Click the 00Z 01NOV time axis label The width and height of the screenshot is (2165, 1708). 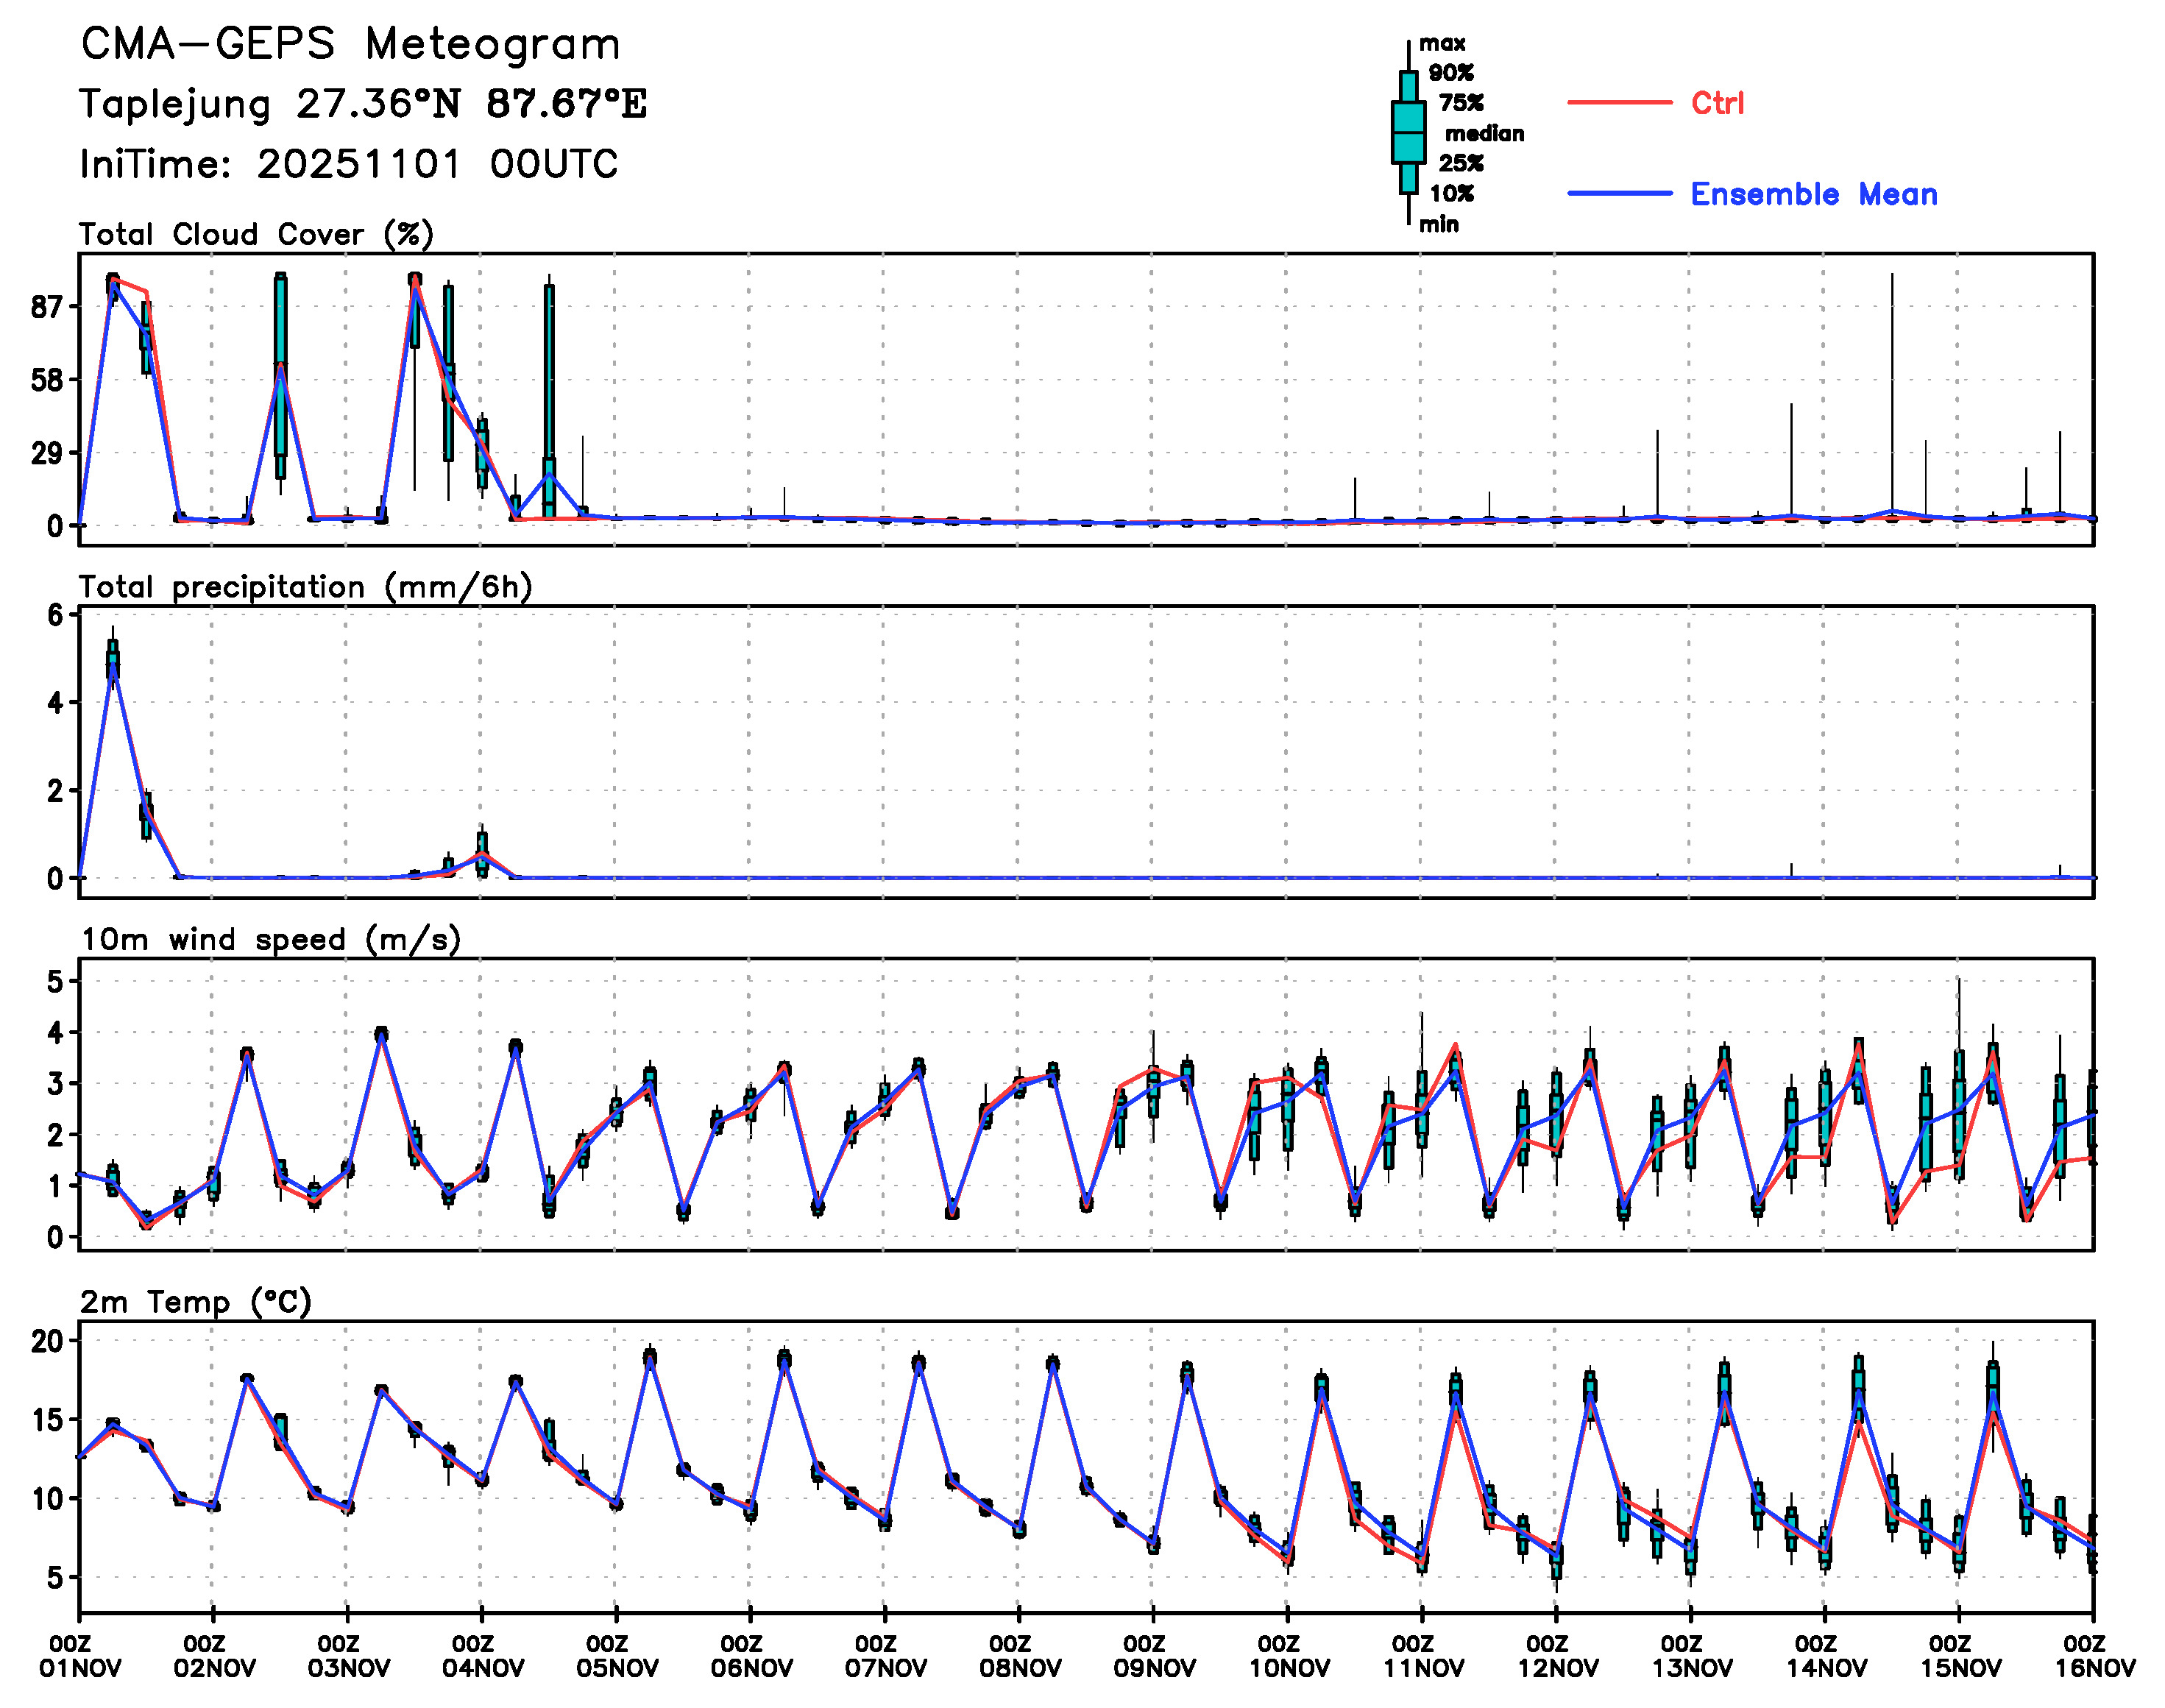80,1656
